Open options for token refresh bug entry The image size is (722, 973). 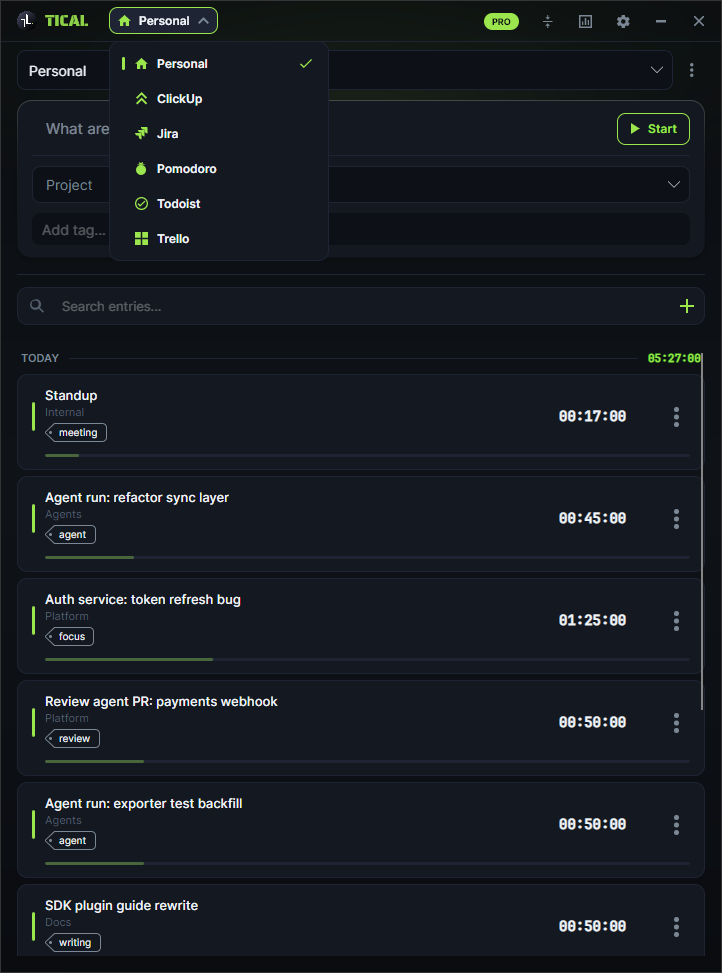(676, 621)
